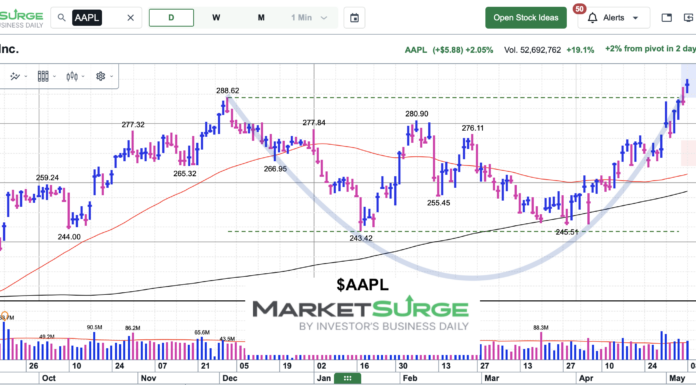Switch to the Daily (D) chart

[171, 18]
